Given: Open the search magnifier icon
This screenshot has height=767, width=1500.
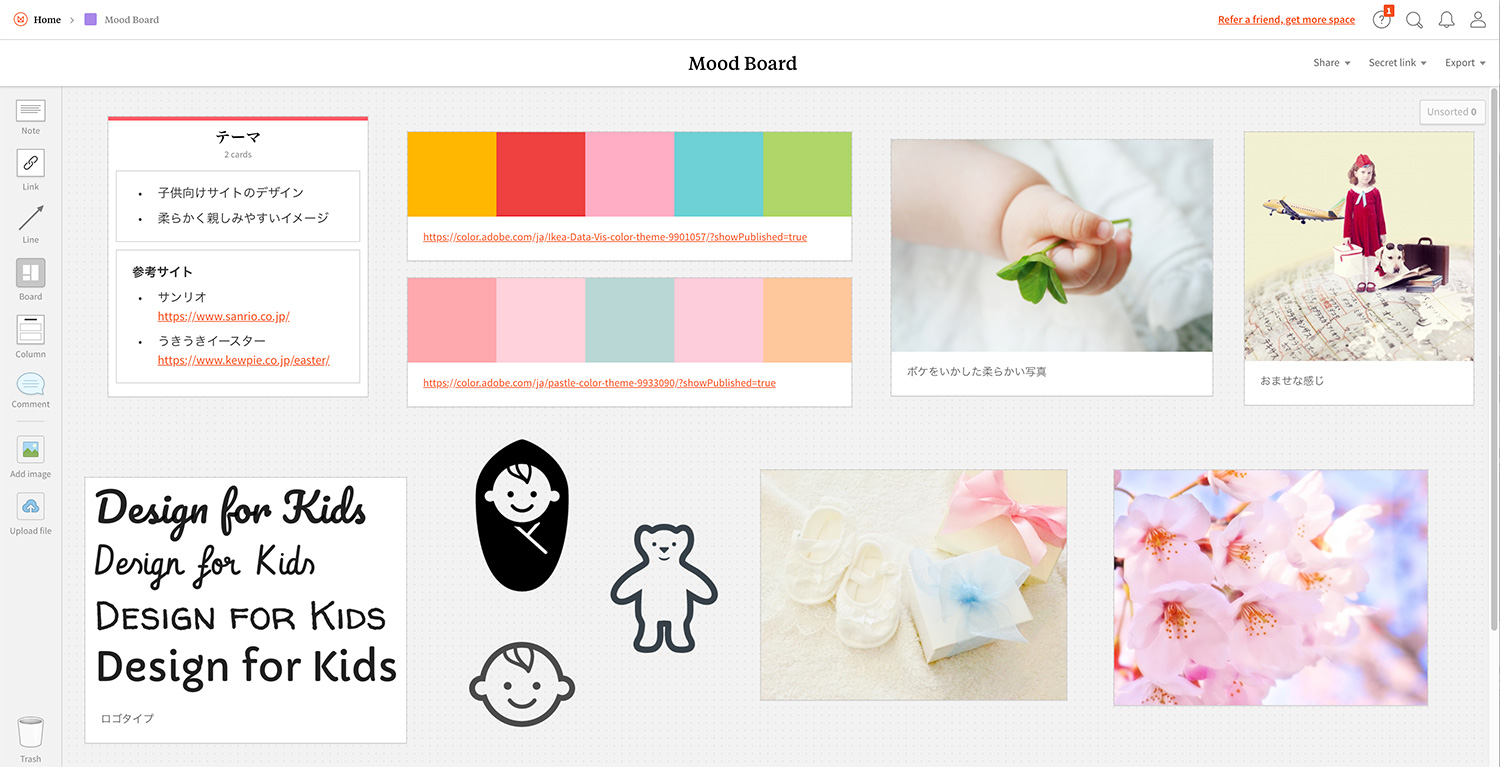Looking at the screenshot, I should click(x=1414, y=20).
